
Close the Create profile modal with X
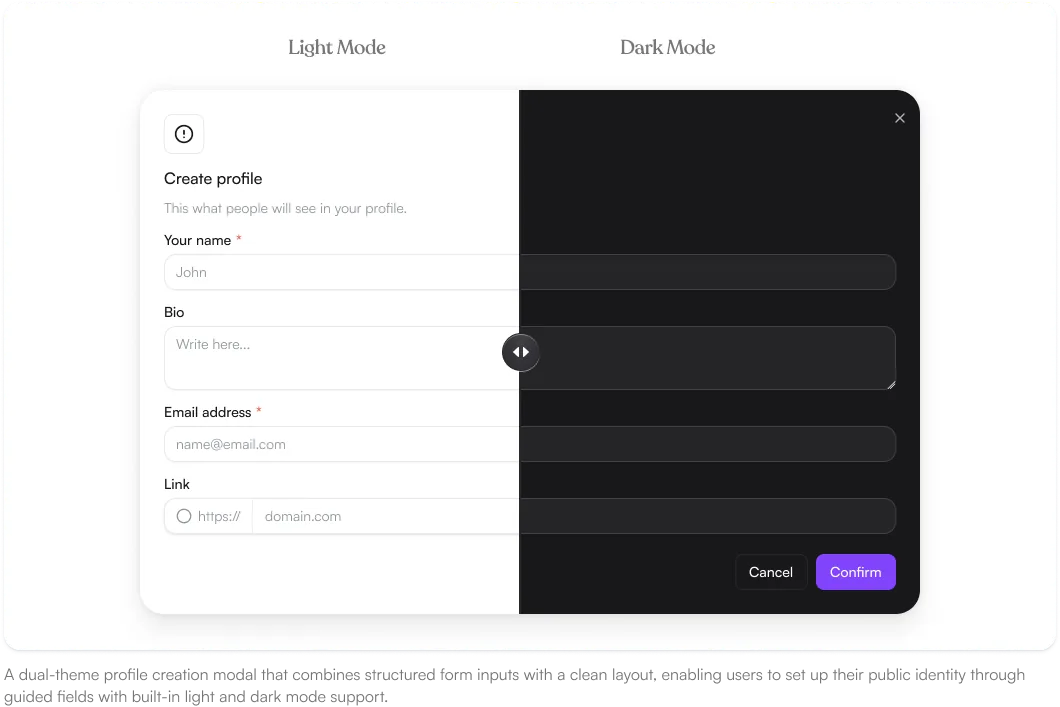click(900, 118)
